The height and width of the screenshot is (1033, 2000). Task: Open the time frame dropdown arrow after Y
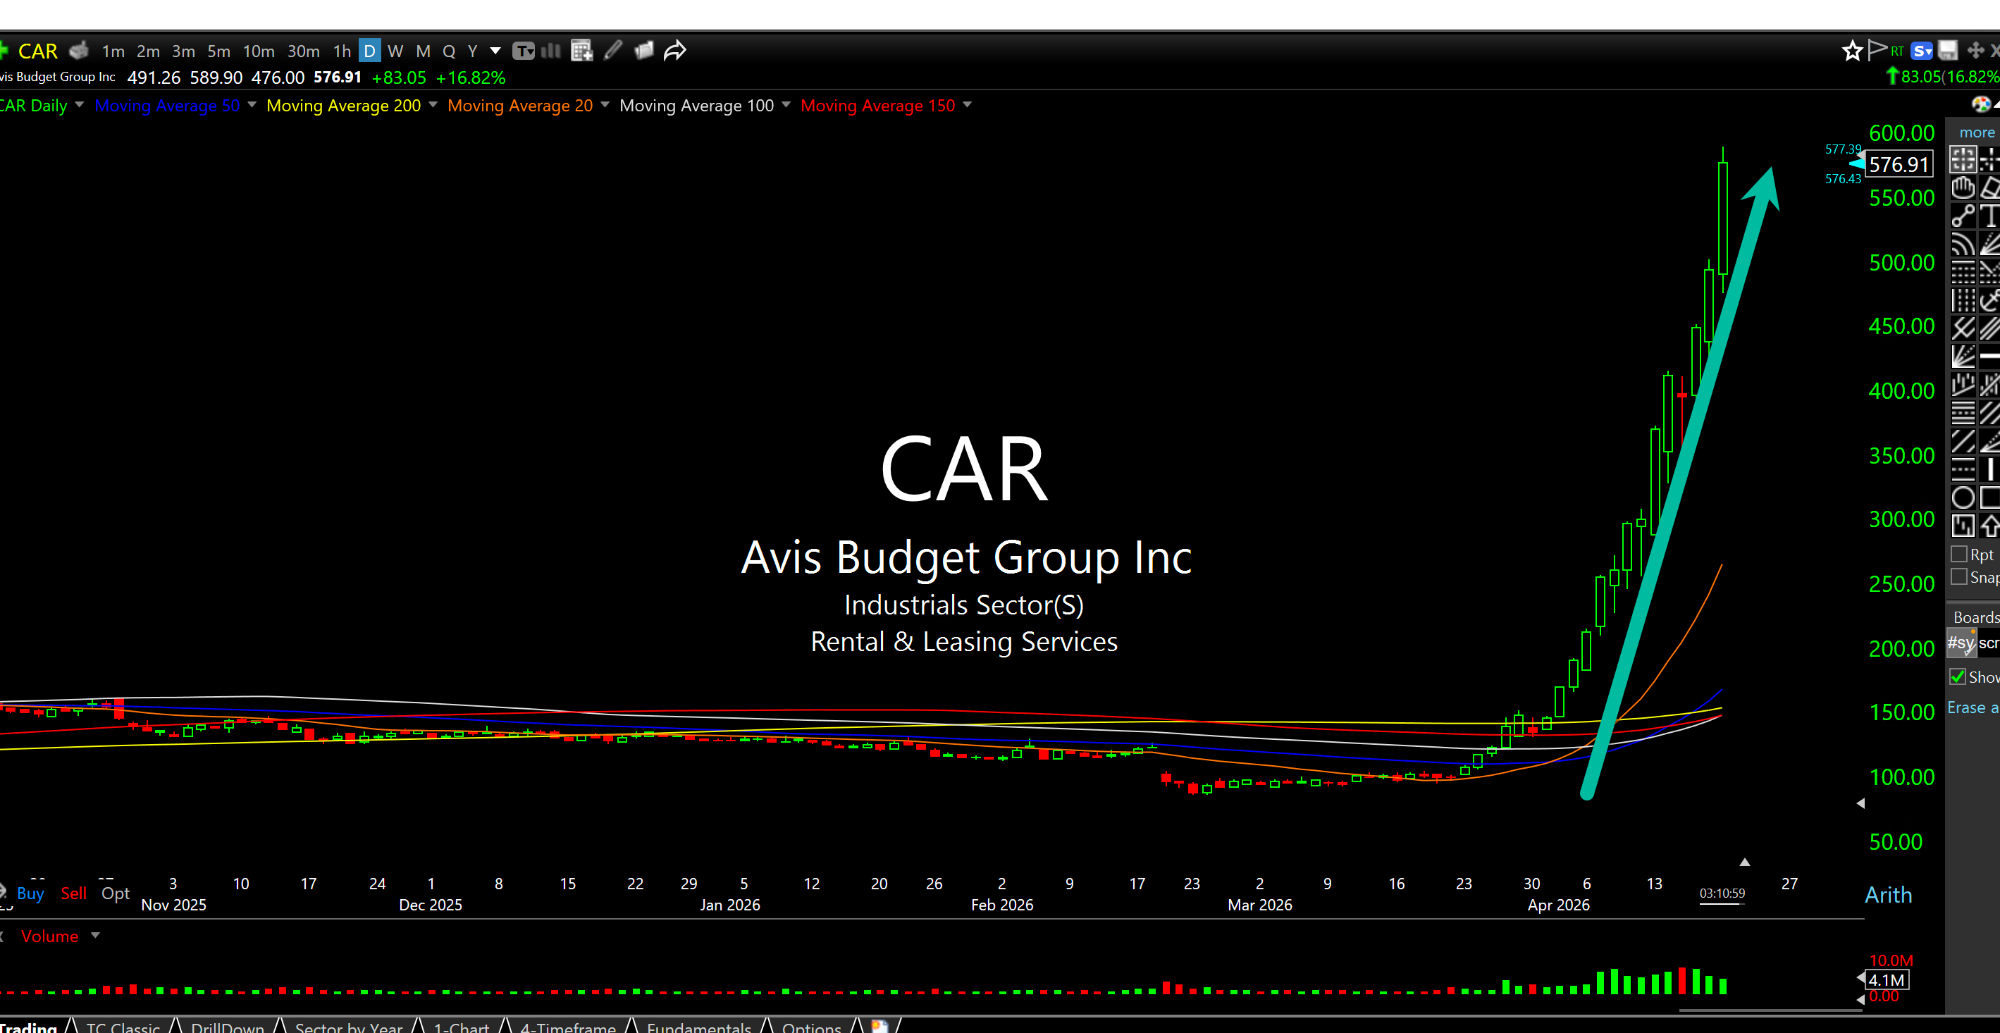[495, 51]
